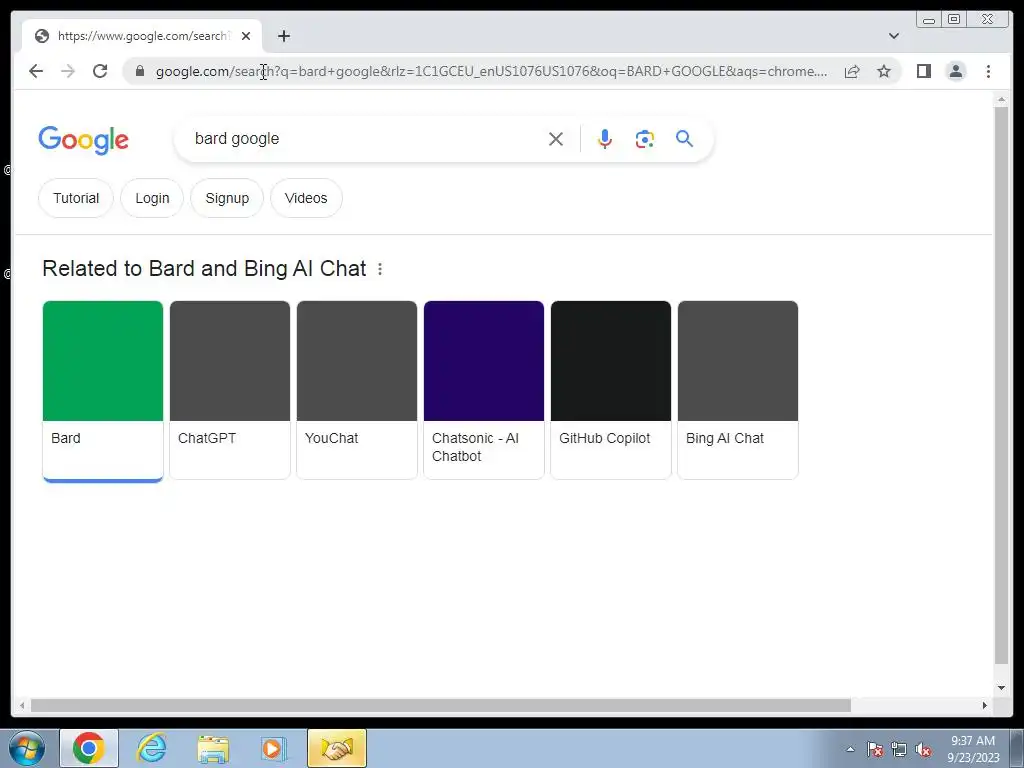Close the google.com/search tab
The image size is (1024, 768).
click(246, 36)
